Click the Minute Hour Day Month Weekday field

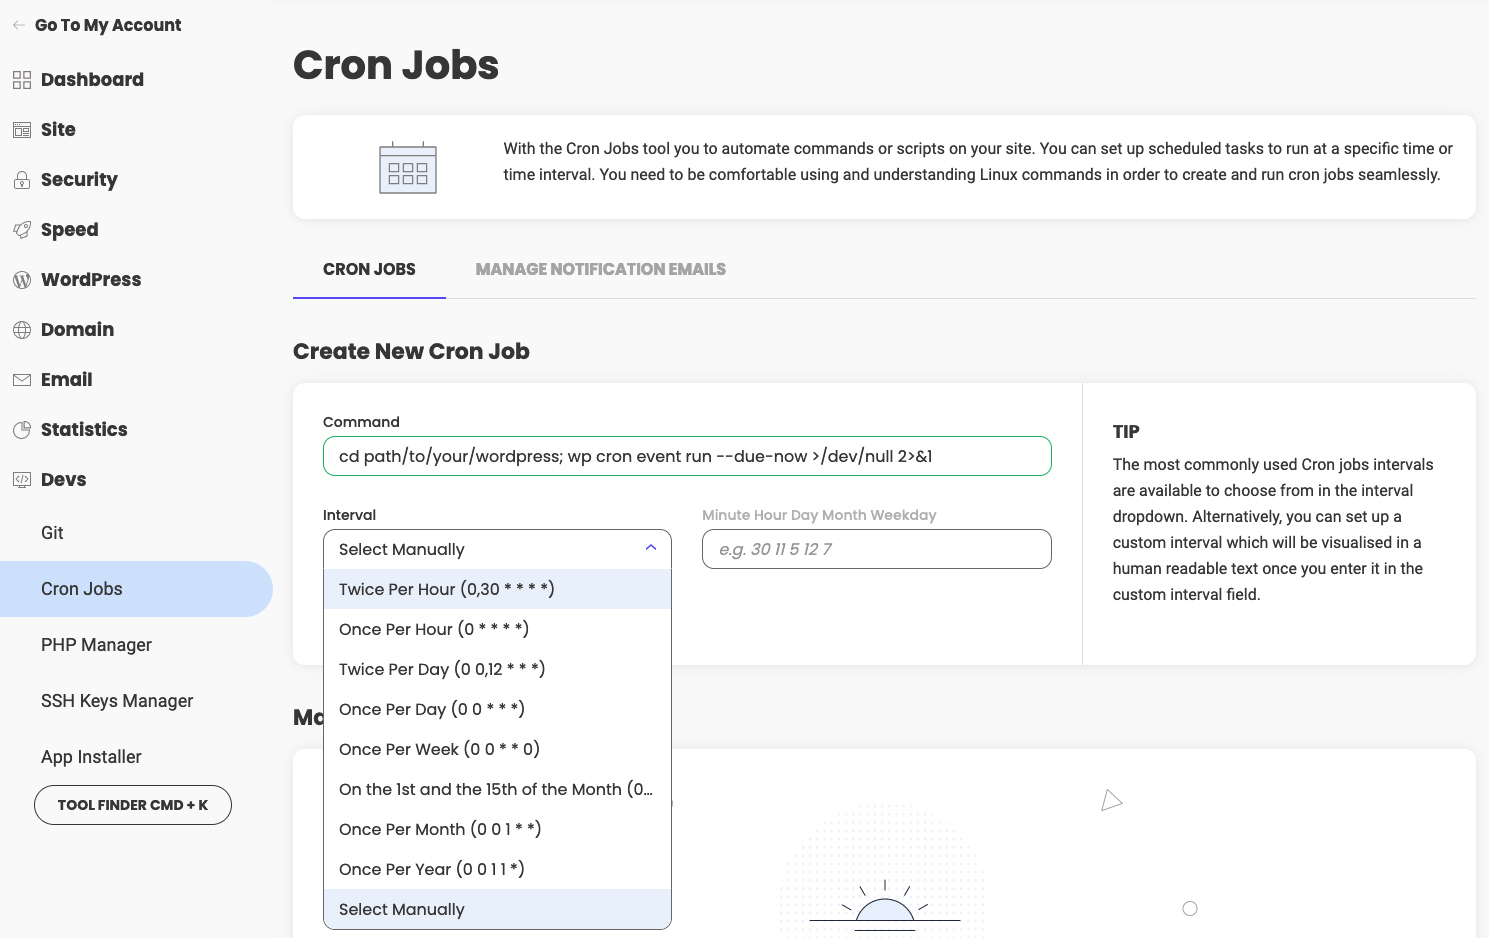click(877, 549)
